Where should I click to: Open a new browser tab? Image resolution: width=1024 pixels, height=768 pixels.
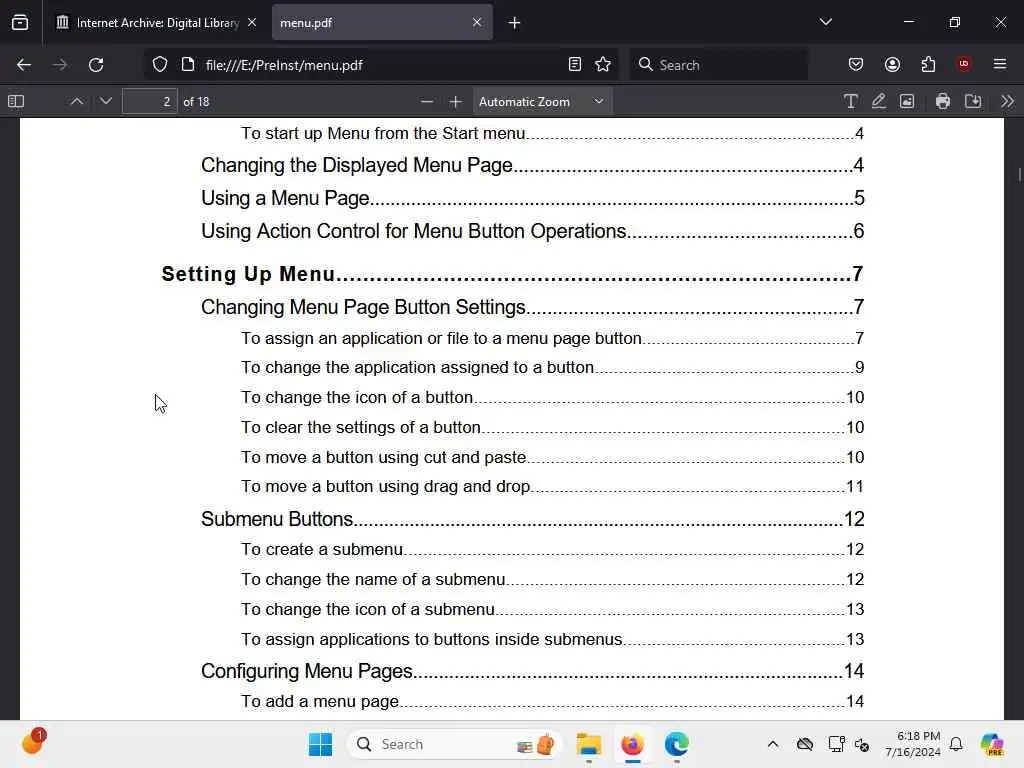(x=514, y=23)
